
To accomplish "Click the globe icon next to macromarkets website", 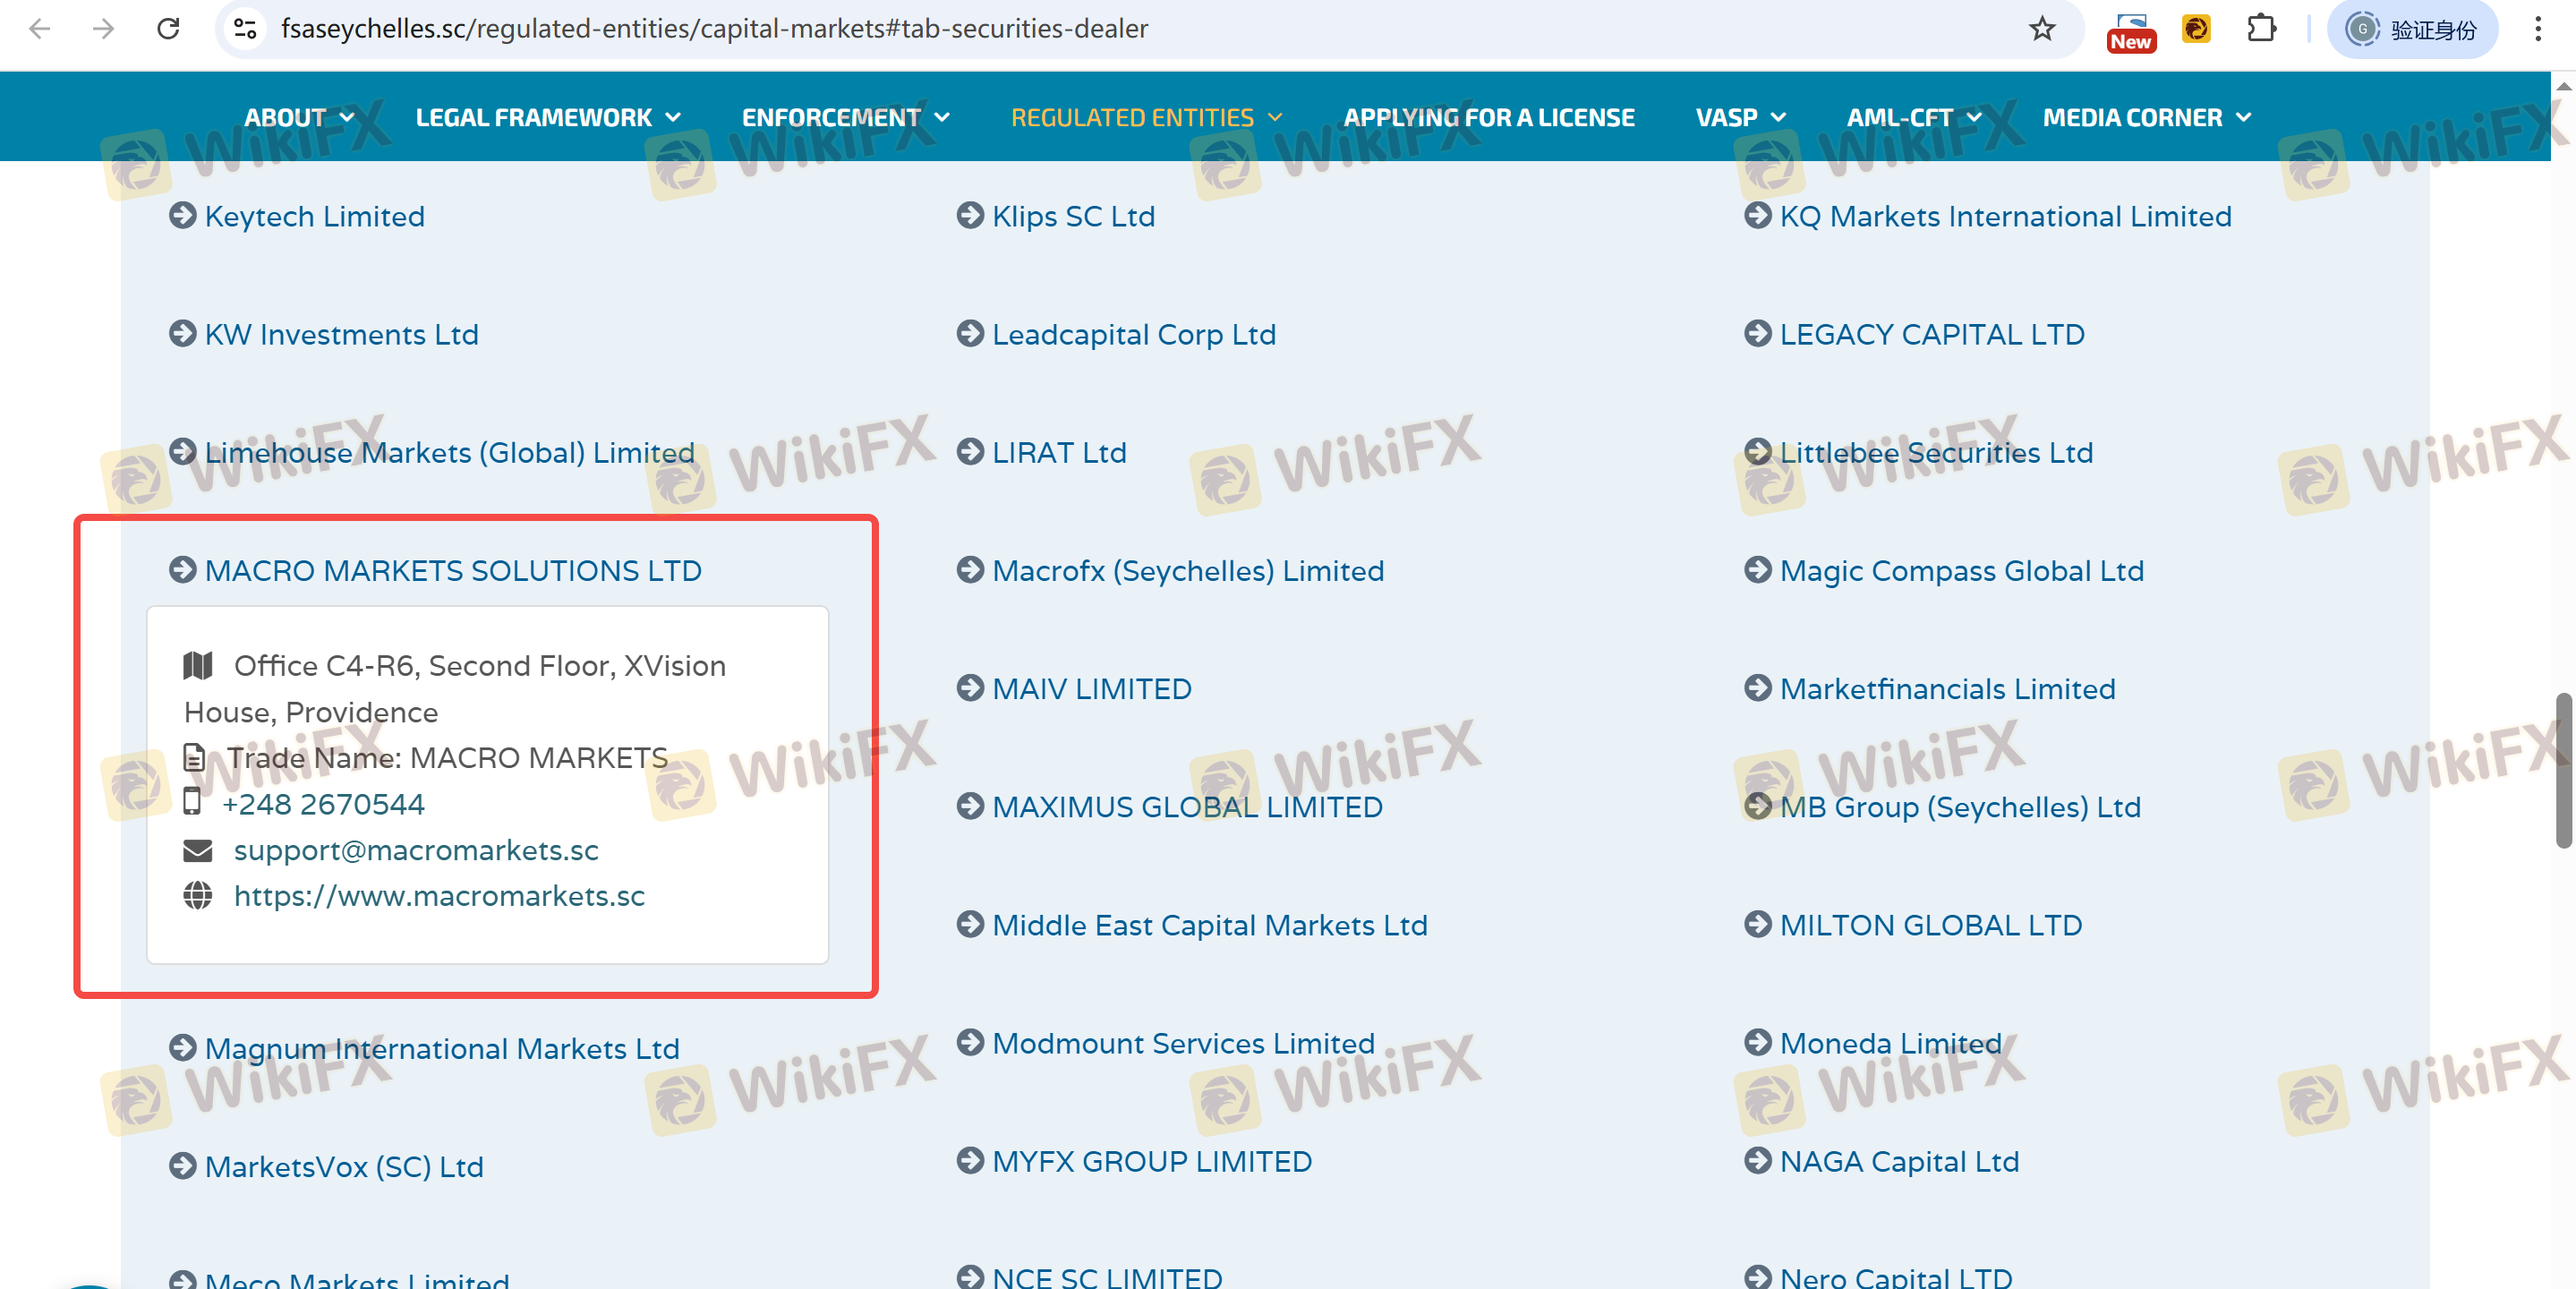I will (197, 895).
